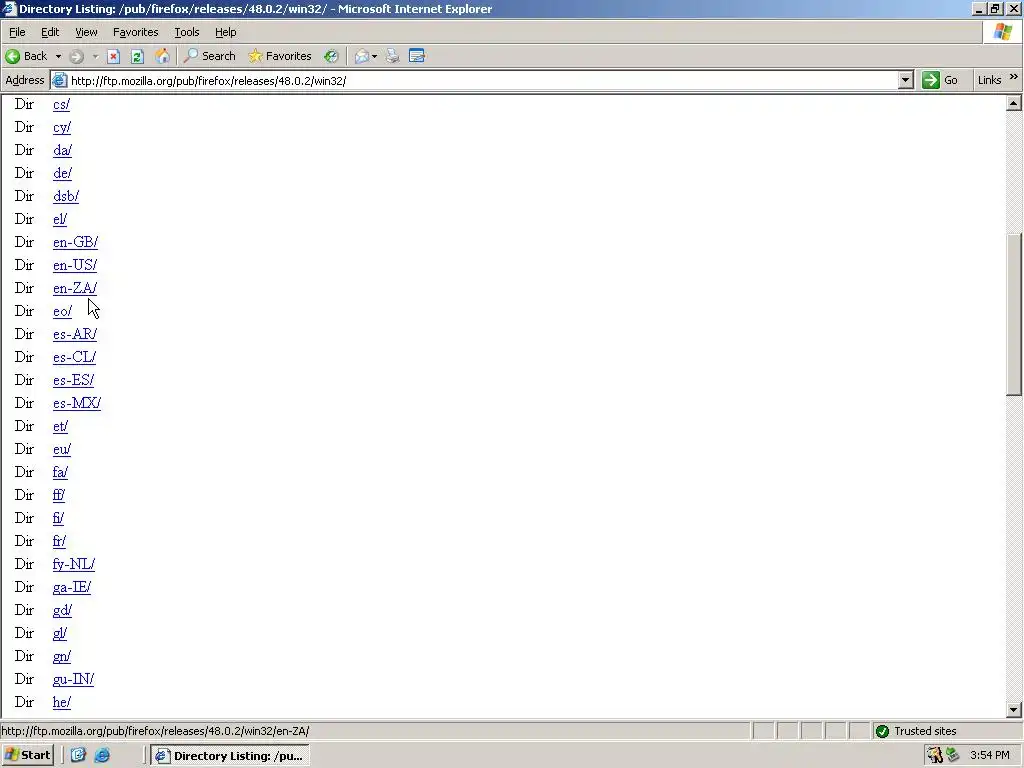Stop page loading with the Stop icon
The height and width of the screenshot is (768, 1024).
(x=114, y=56)
